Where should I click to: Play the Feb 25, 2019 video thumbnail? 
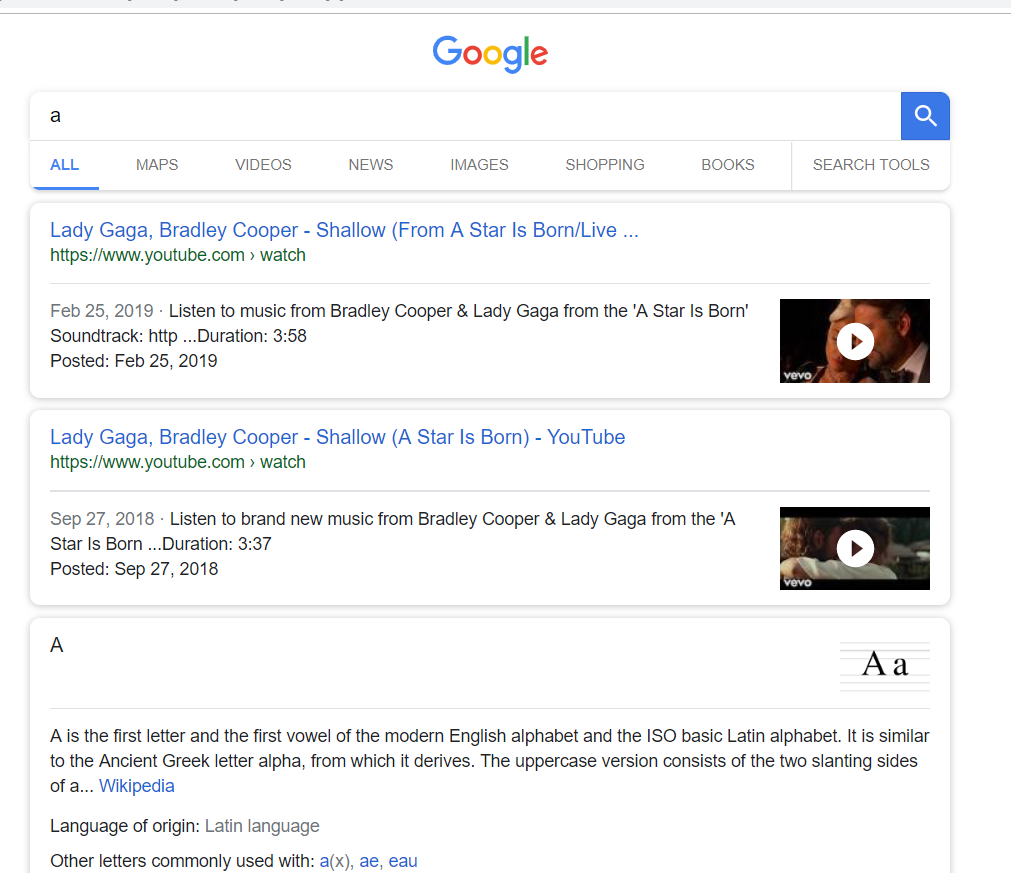[x=854, y=341]
